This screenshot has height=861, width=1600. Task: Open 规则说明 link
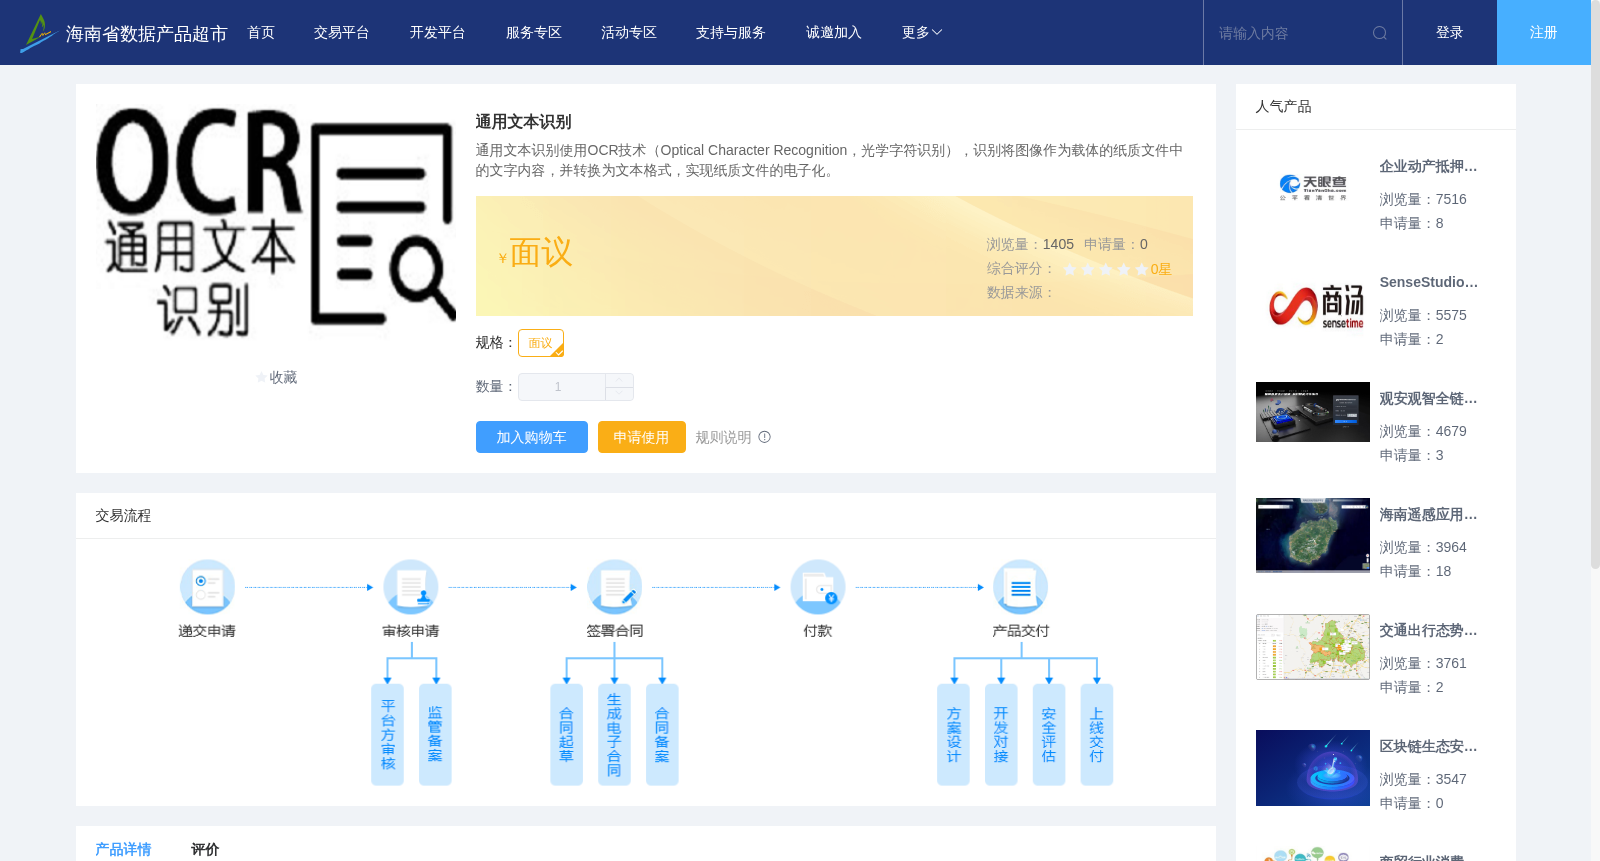coord(723,437)
